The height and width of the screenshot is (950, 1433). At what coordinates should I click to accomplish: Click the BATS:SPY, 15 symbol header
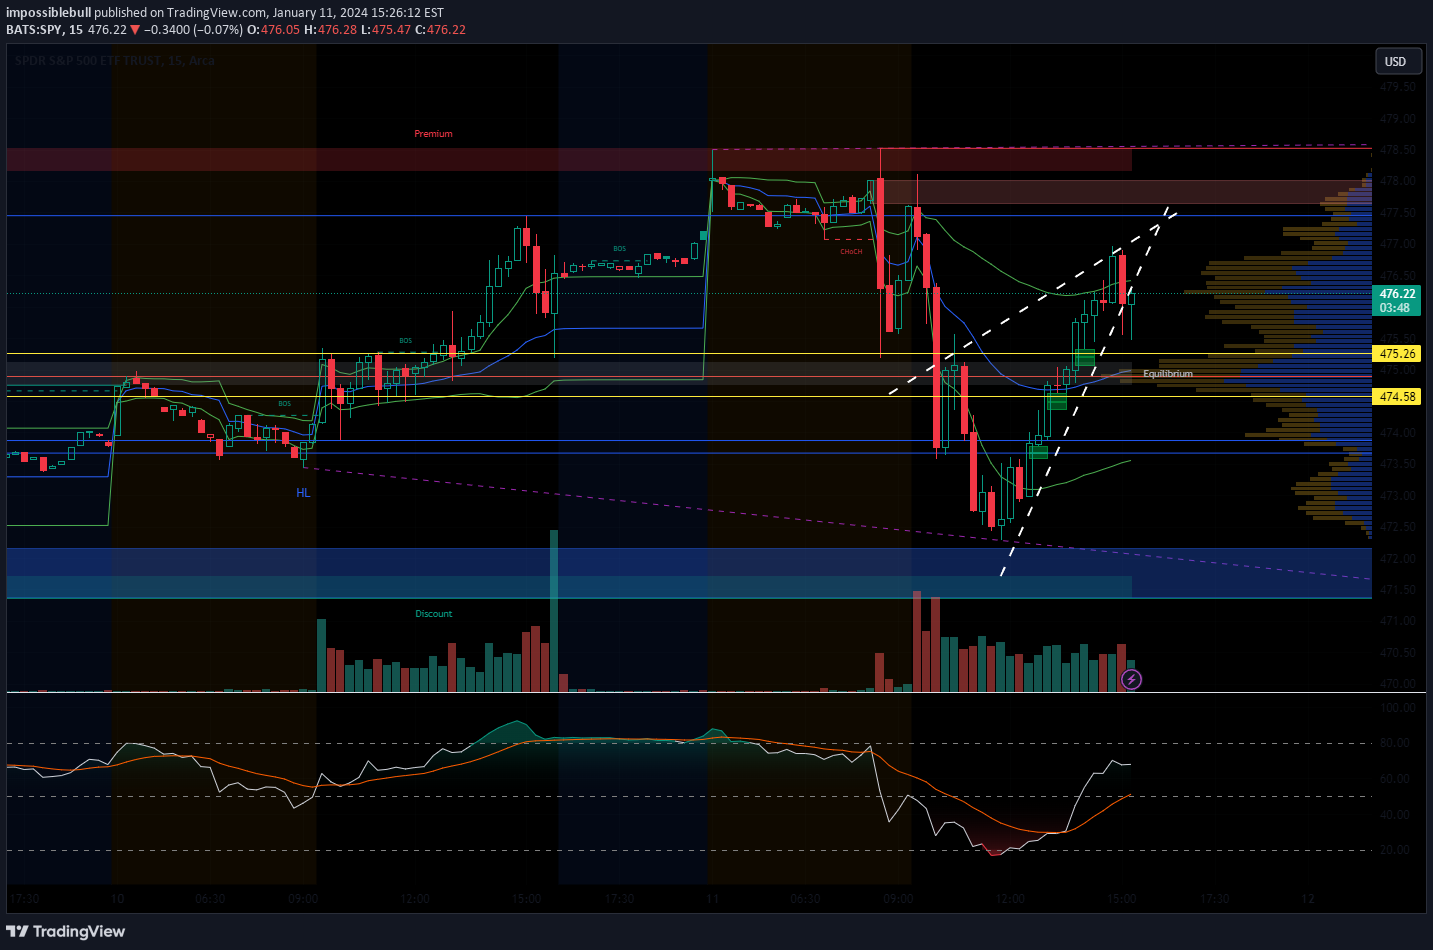click(x=44, y=30)
